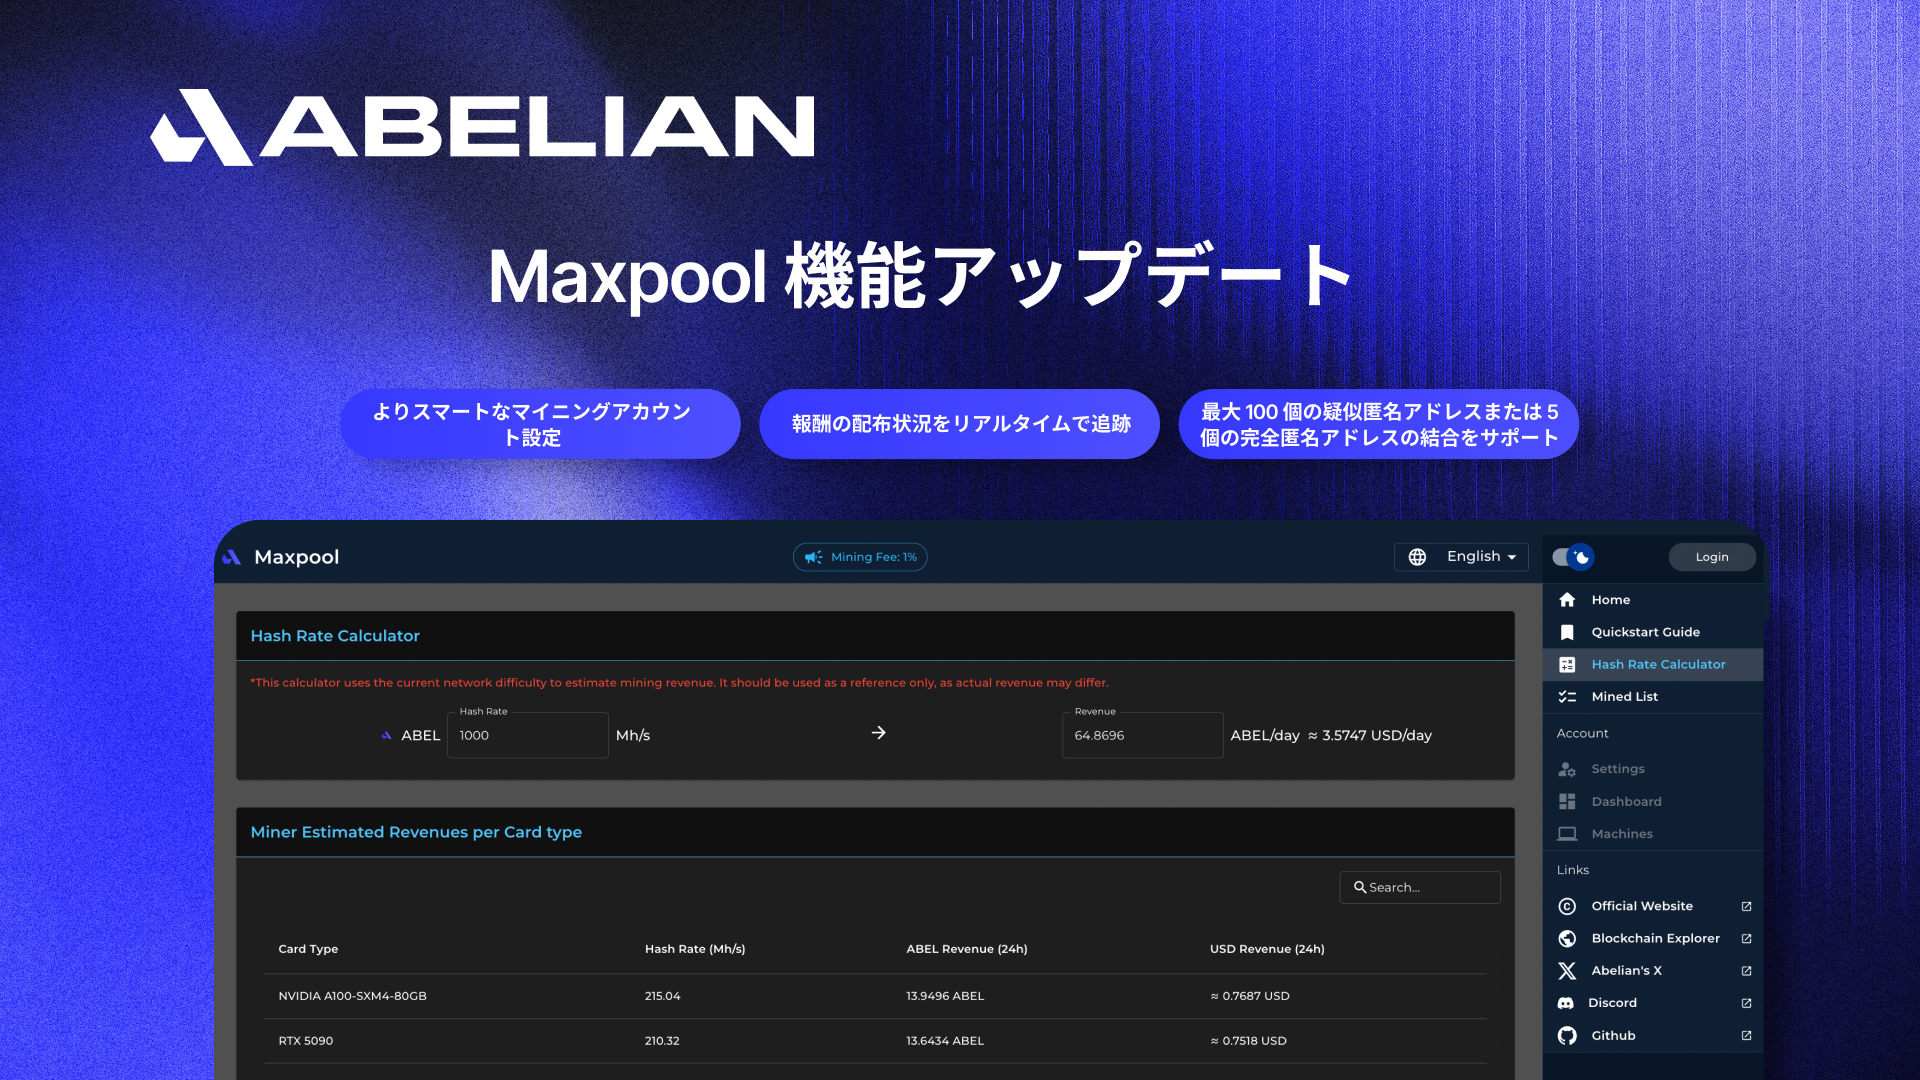Click the Machines laptop icon
The image size is (1920, 1080).
pos(1567,834)
